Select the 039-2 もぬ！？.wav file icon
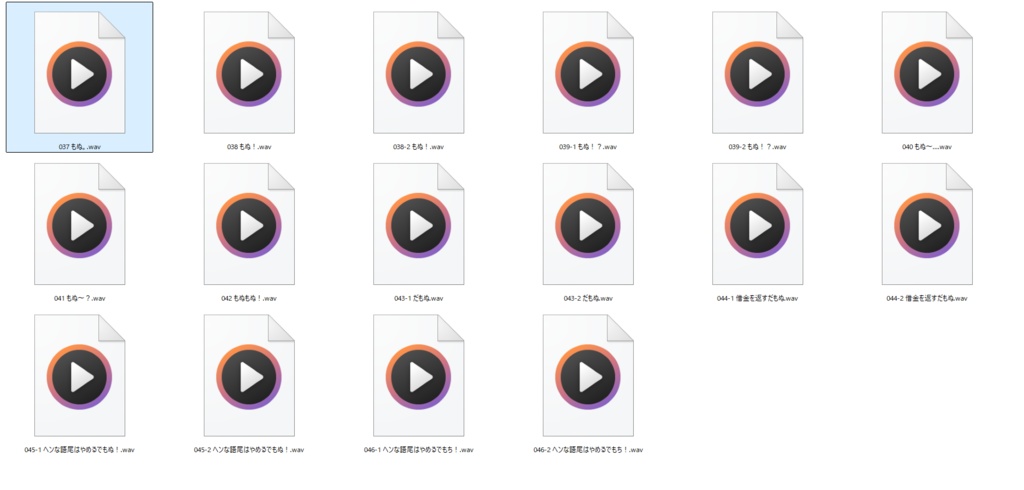This screenshot has height=490, width=1024. 758,73
